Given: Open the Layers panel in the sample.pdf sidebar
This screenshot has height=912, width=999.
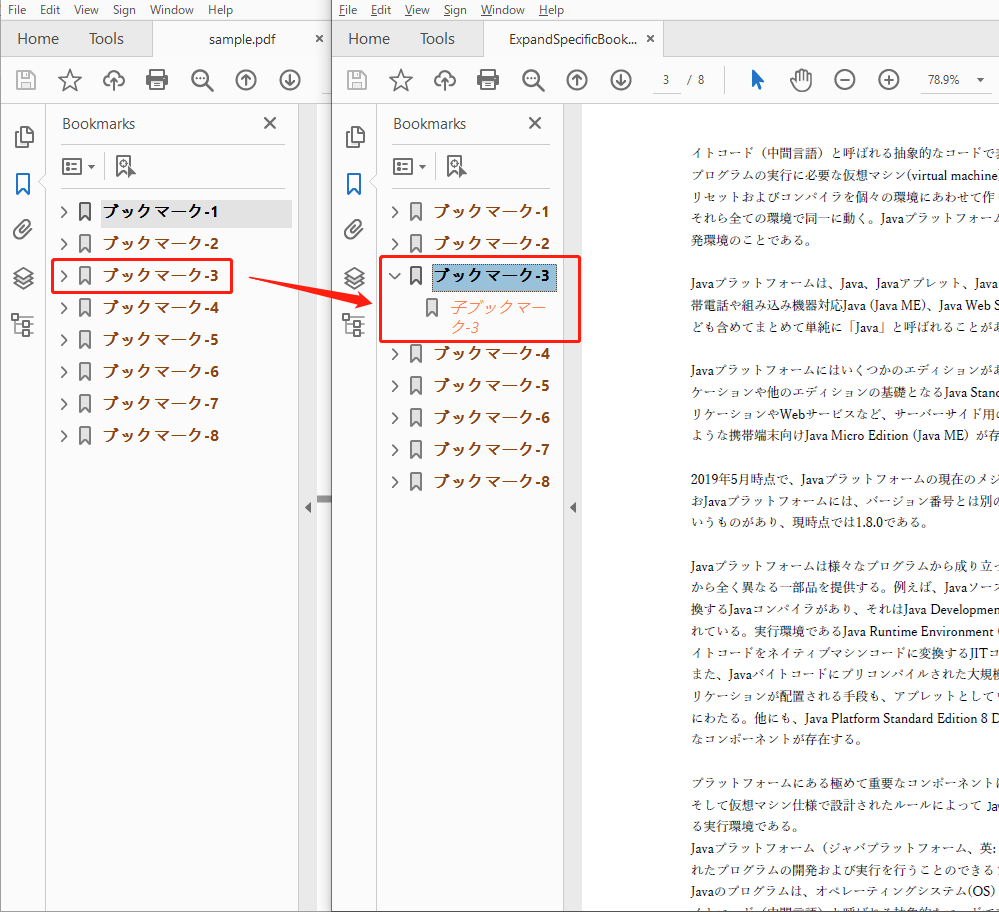Looking at the screenshot, I should pyautogui.click(x=24, y=278).
